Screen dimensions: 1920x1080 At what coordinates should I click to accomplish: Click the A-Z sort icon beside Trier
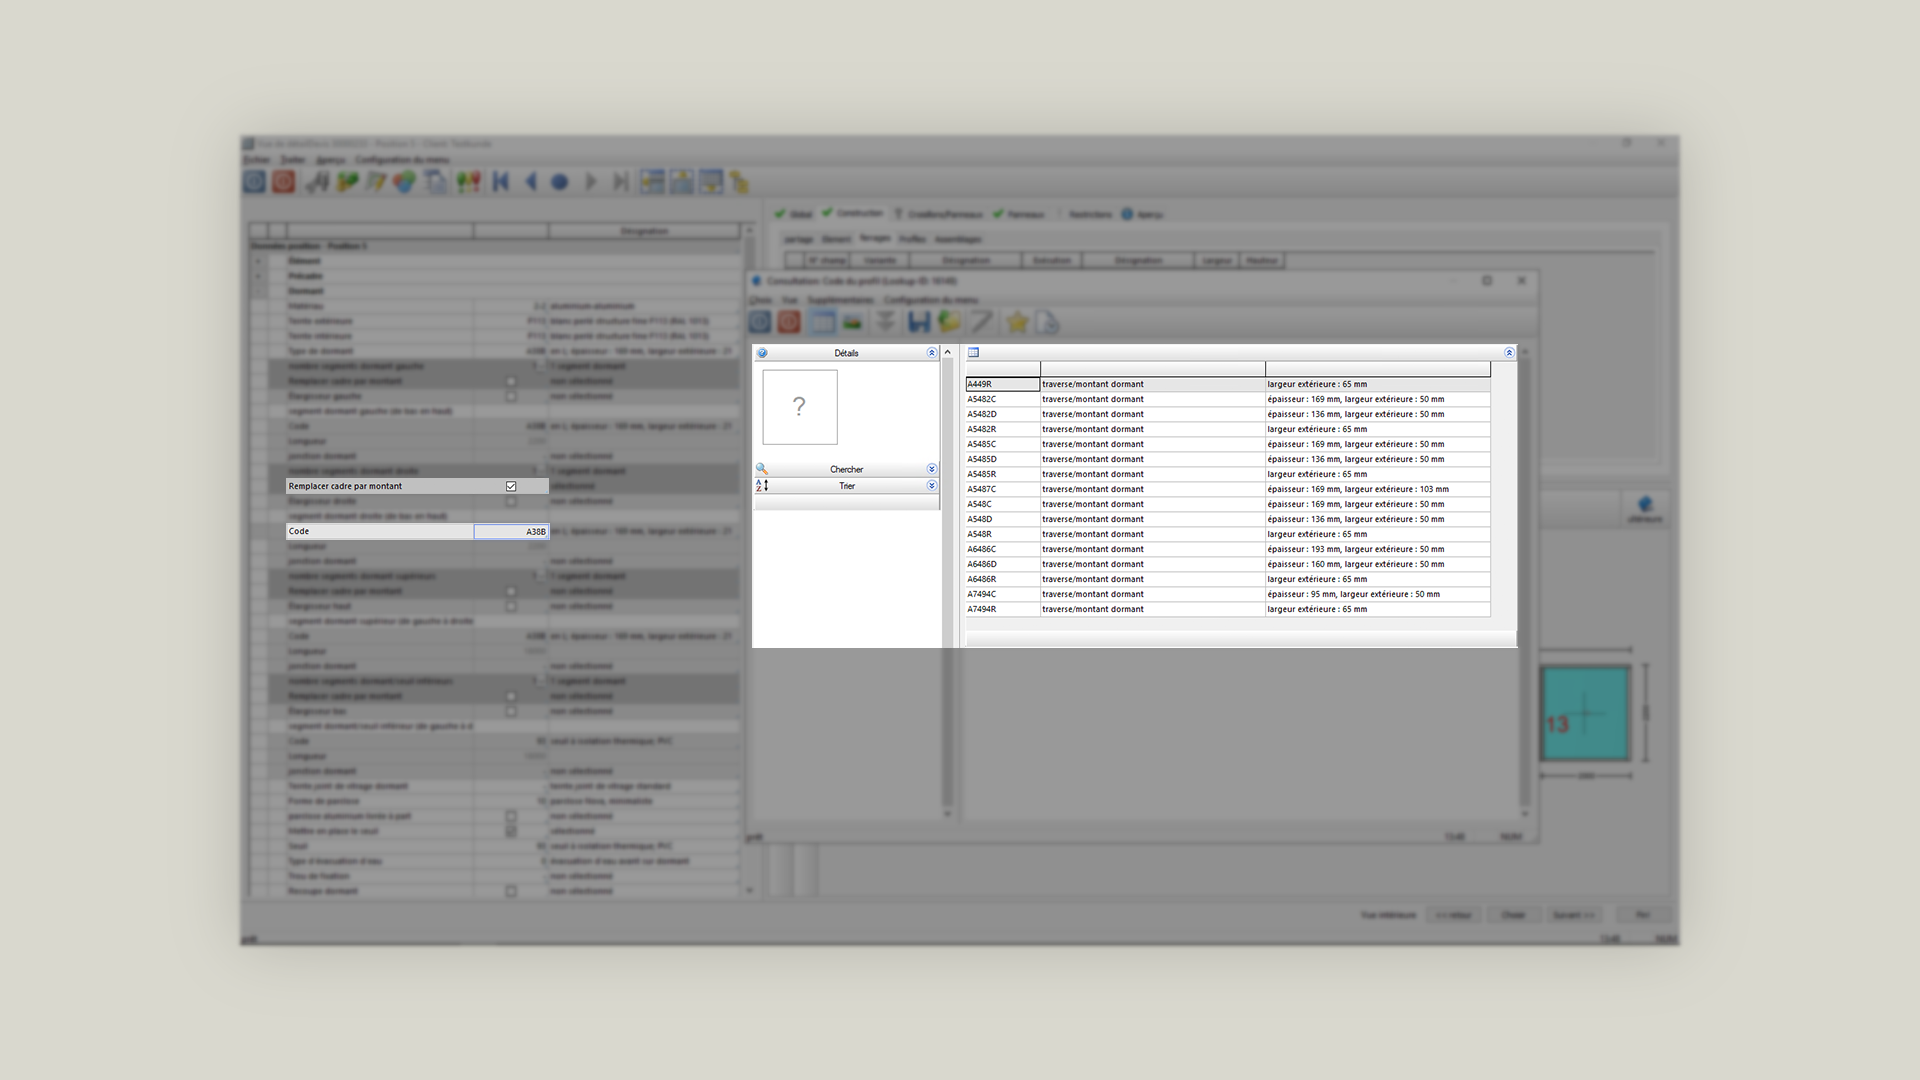(762, 486)
